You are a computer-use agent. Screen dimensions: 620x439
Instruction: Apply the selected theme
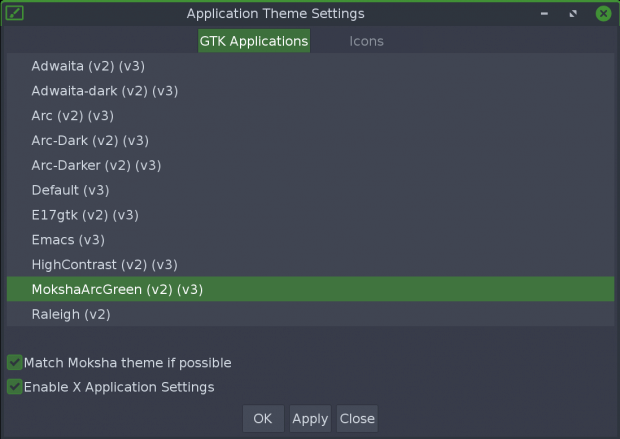pyautogui.click(x=310, y=418)
